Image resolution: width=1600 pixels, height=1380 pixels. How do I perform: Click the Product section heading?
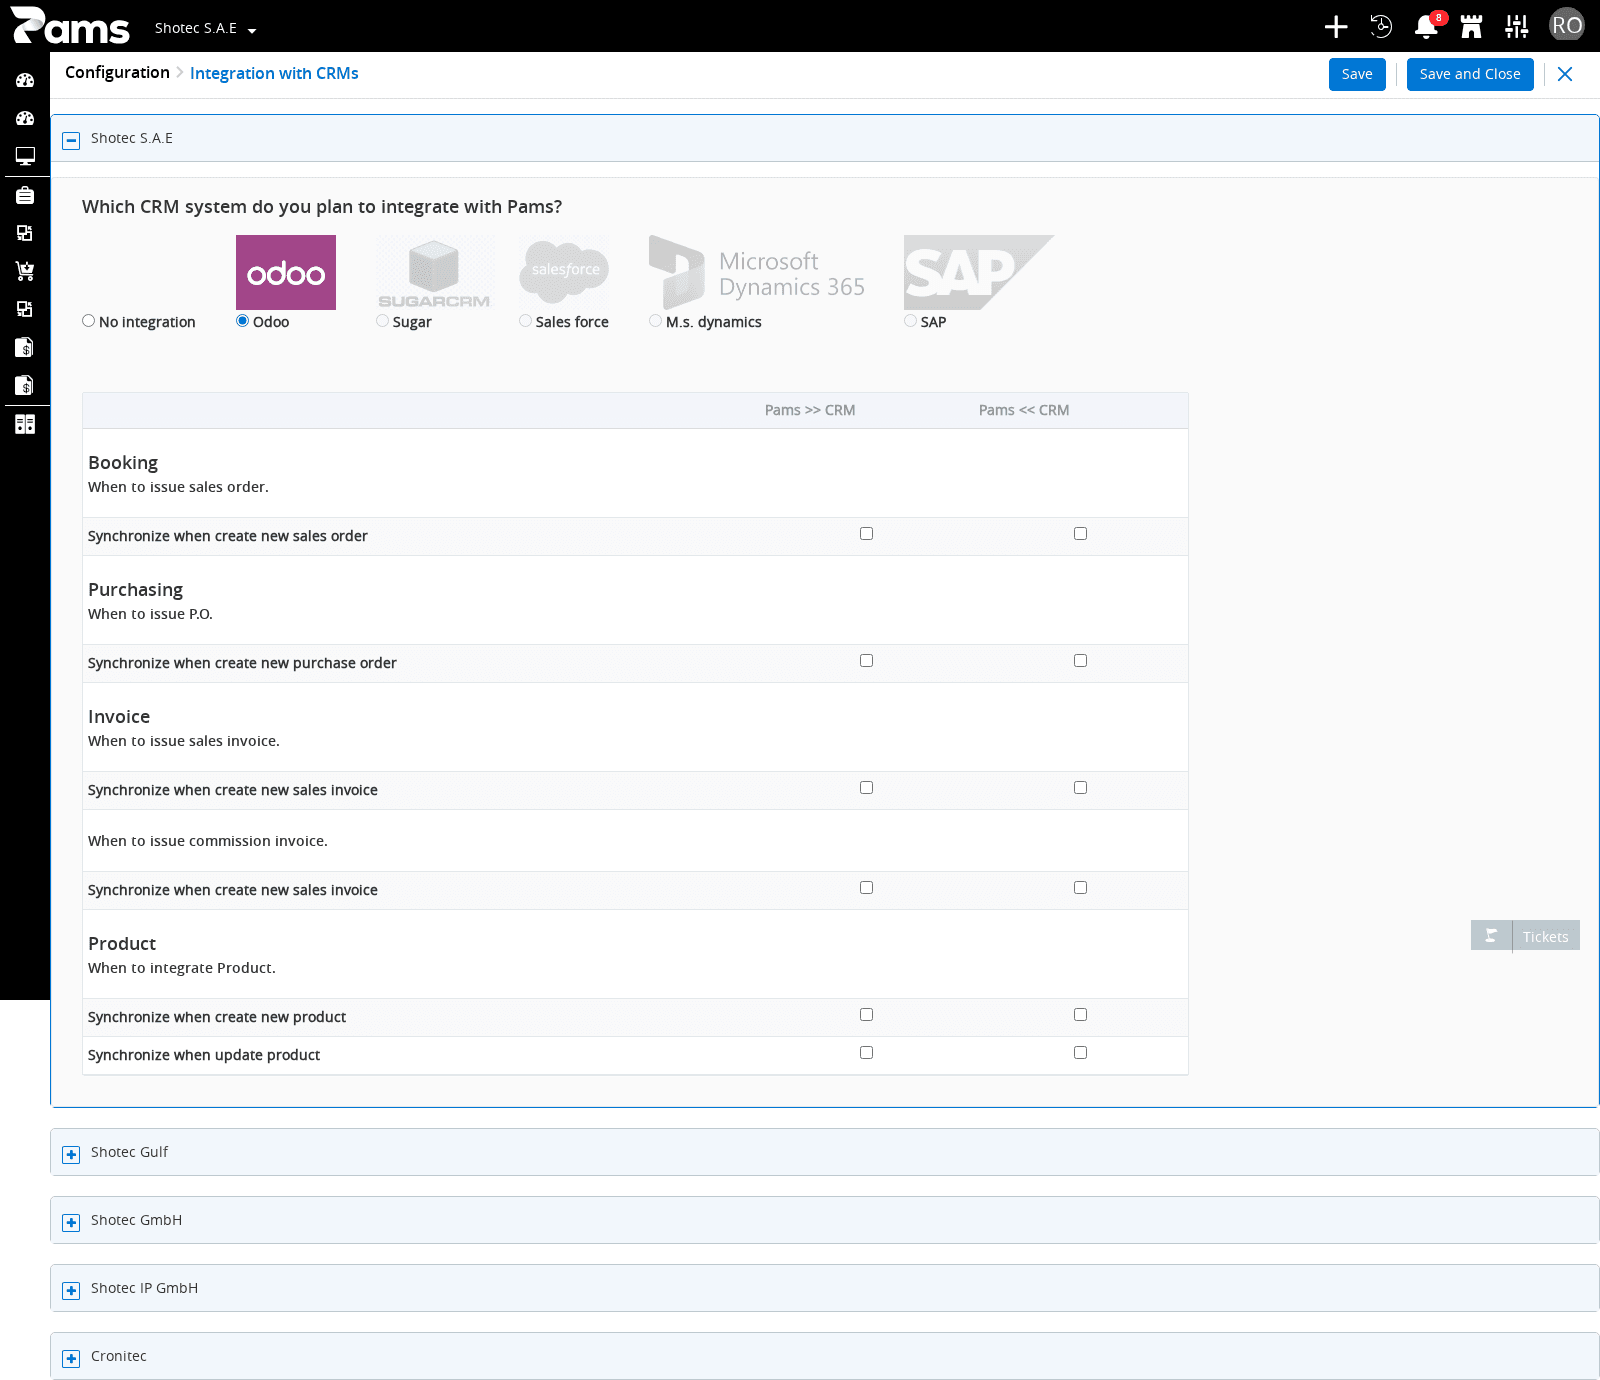[122, 944]
